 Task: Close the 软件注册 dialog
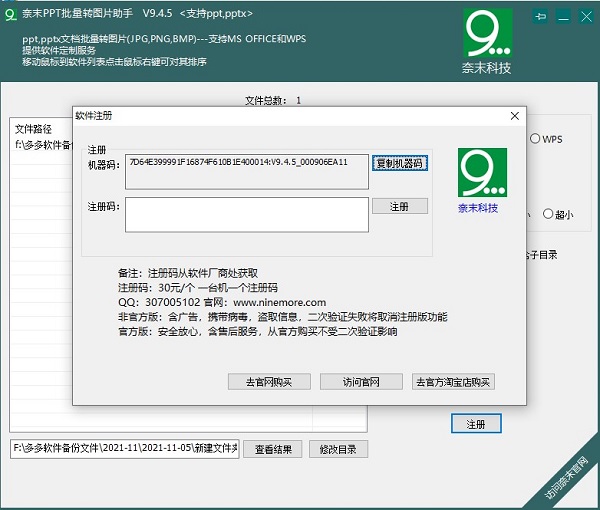click(x=515, y=116)
